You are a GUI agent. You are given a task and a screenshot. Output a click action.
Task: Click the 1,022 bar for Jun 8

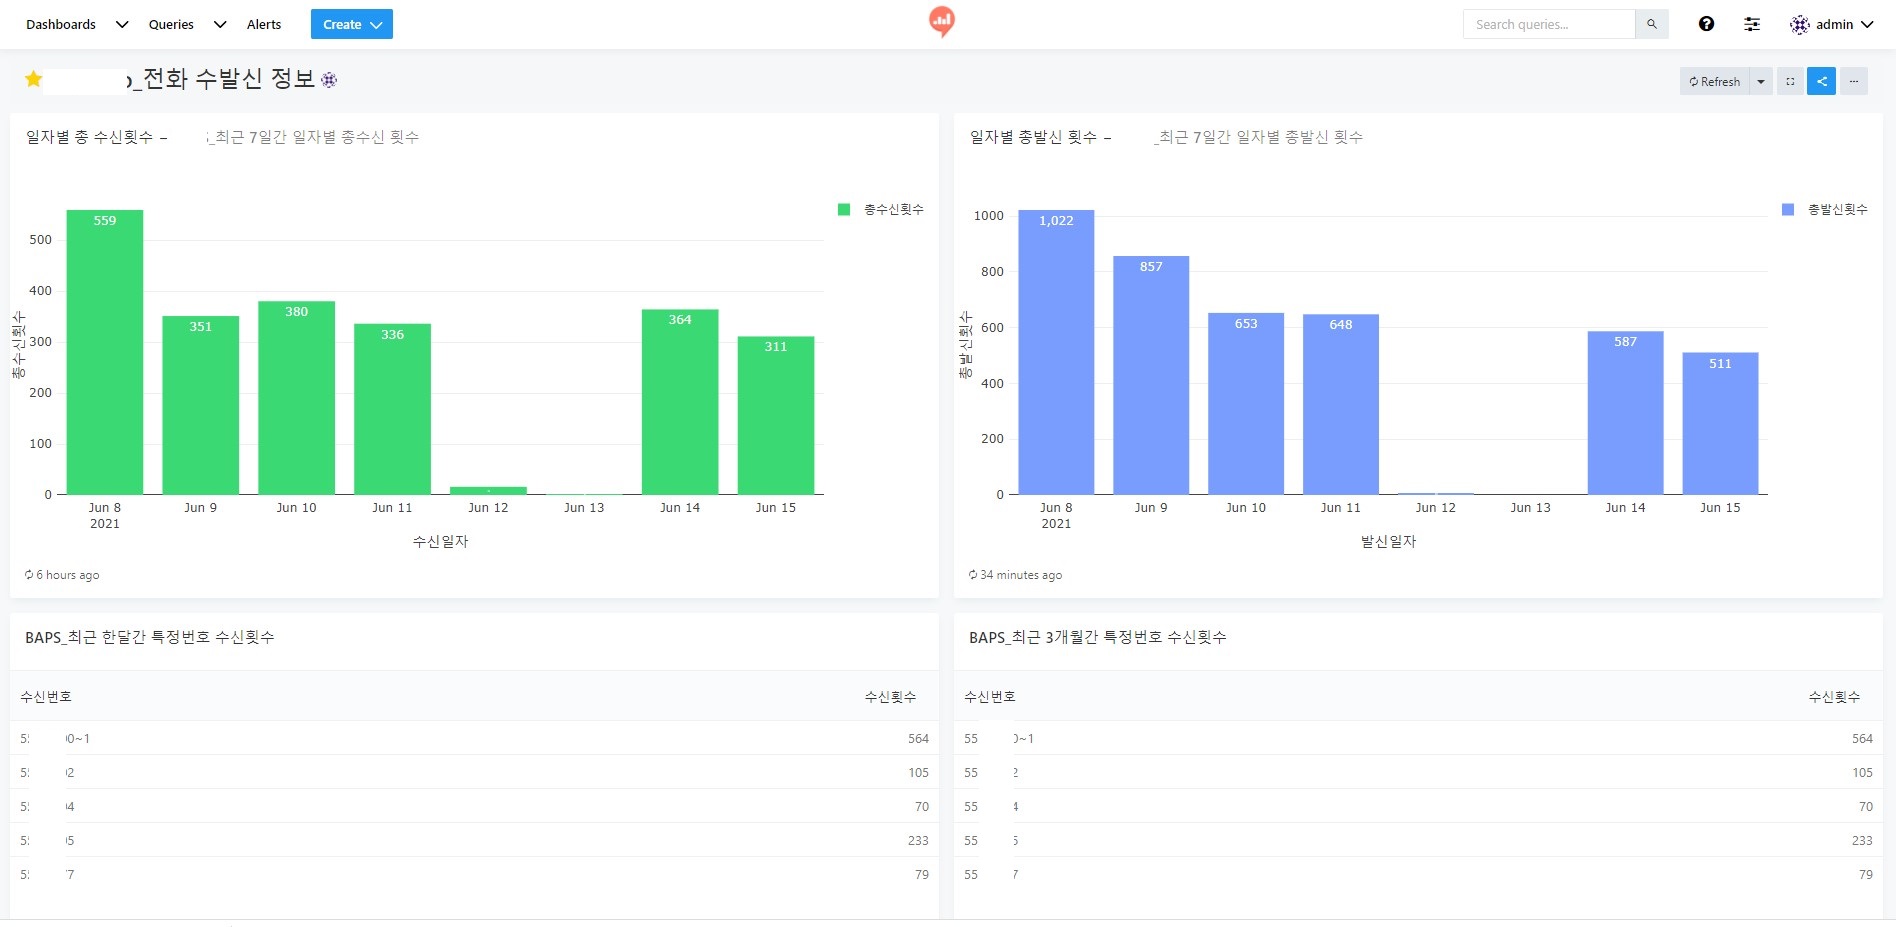(x=1056, y=352)
